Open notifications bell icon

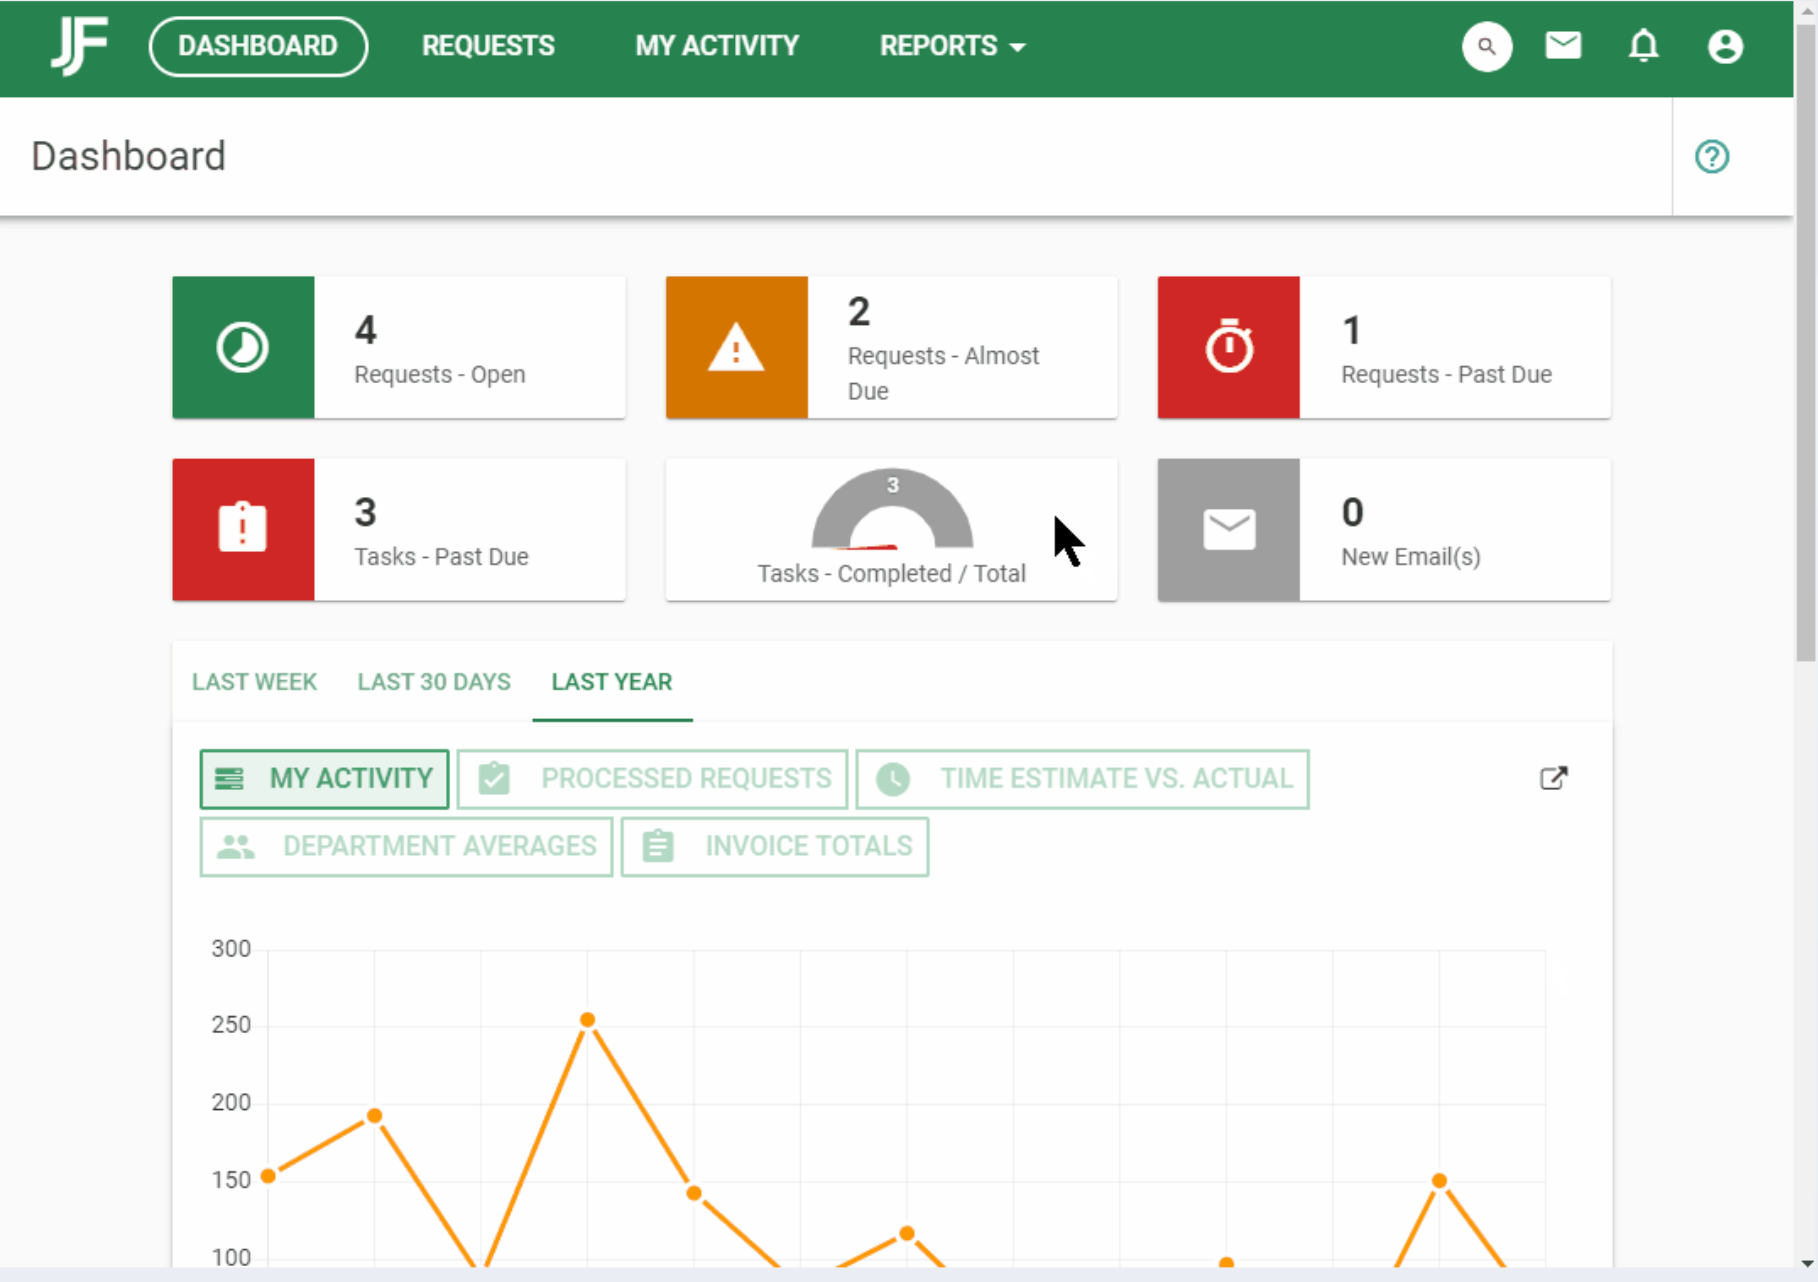[1644, 46]
